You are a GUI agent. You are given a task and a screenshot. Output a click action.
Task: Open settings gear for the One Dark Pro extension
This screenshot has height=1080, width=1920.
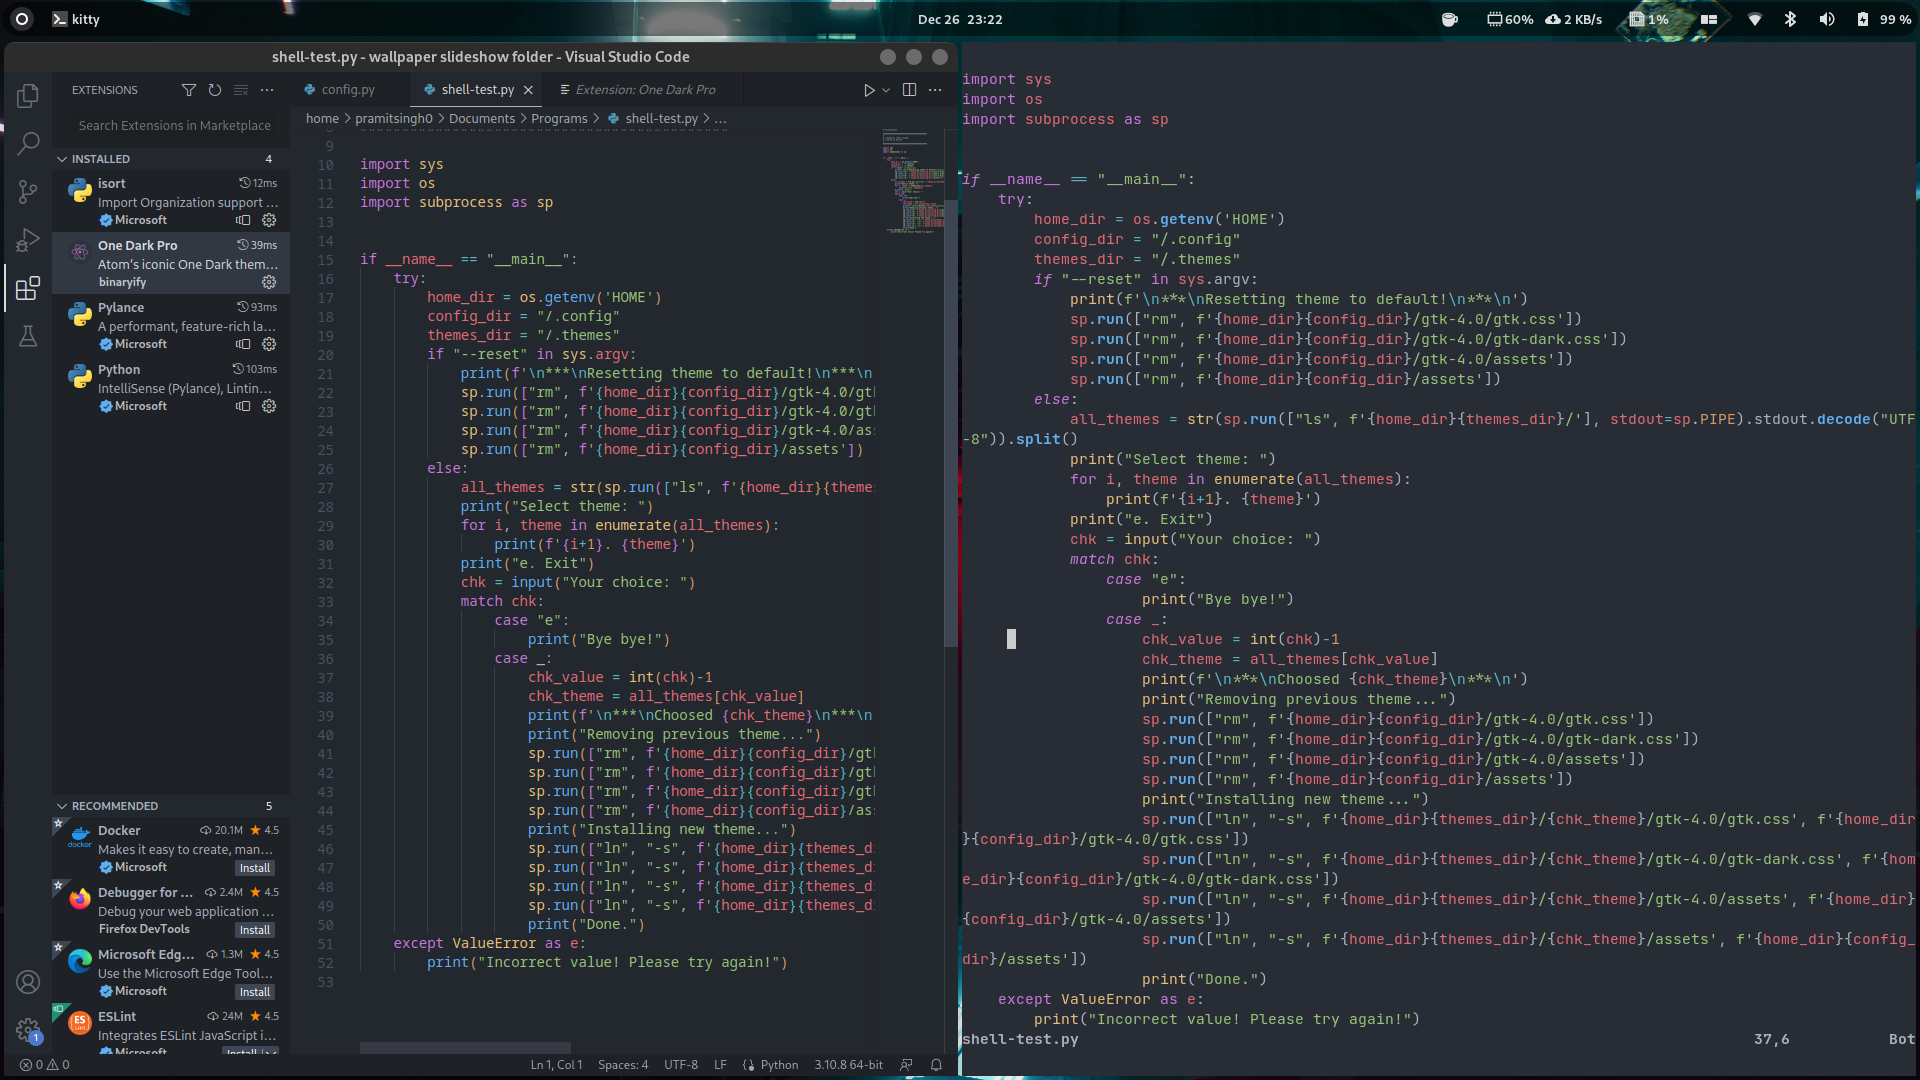(268, 282)
